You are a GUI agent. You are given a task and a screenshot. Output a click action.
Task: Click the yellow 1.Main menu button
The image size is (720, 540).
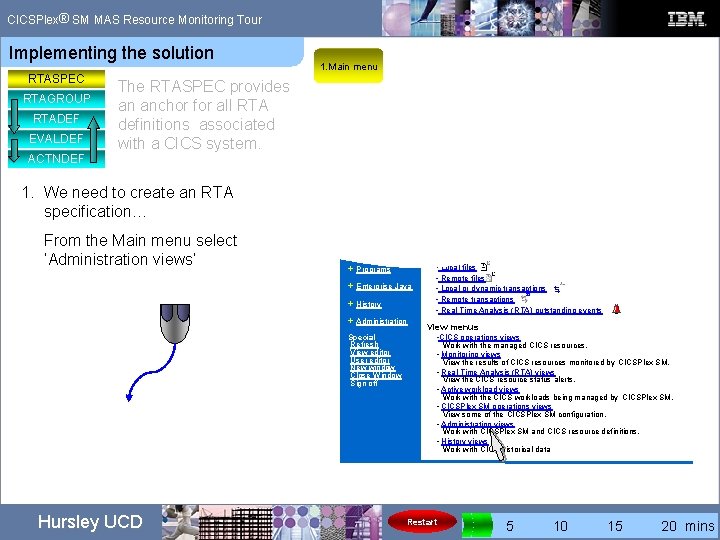[x=348, y=66]
